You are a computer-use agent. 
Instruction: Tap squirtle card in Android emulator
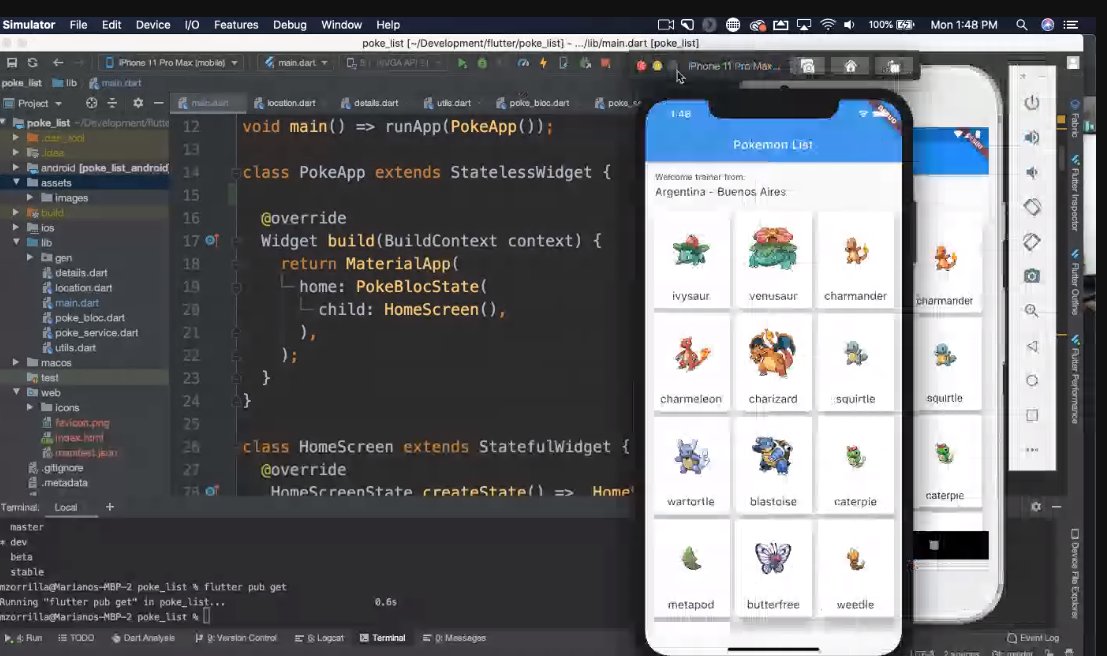945,364
